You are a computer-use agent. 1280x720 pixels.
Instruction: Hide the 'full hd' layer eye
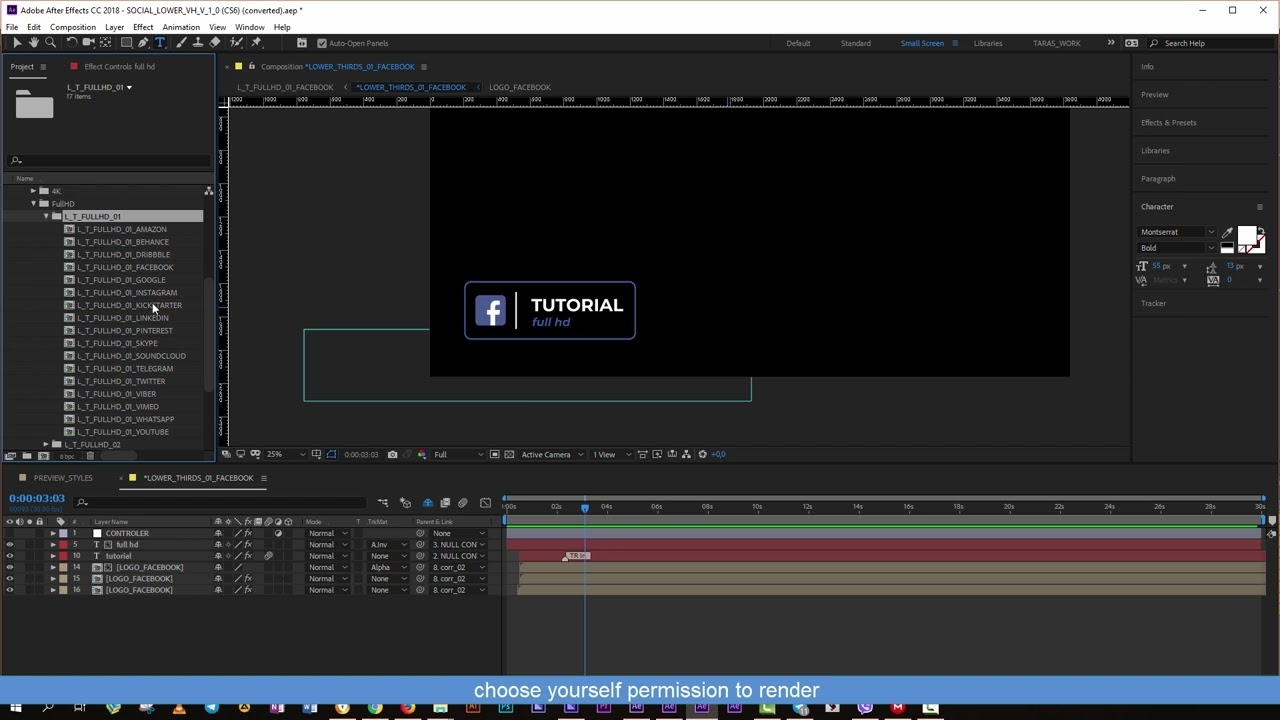pyautogui.click(x=10, y=545)
